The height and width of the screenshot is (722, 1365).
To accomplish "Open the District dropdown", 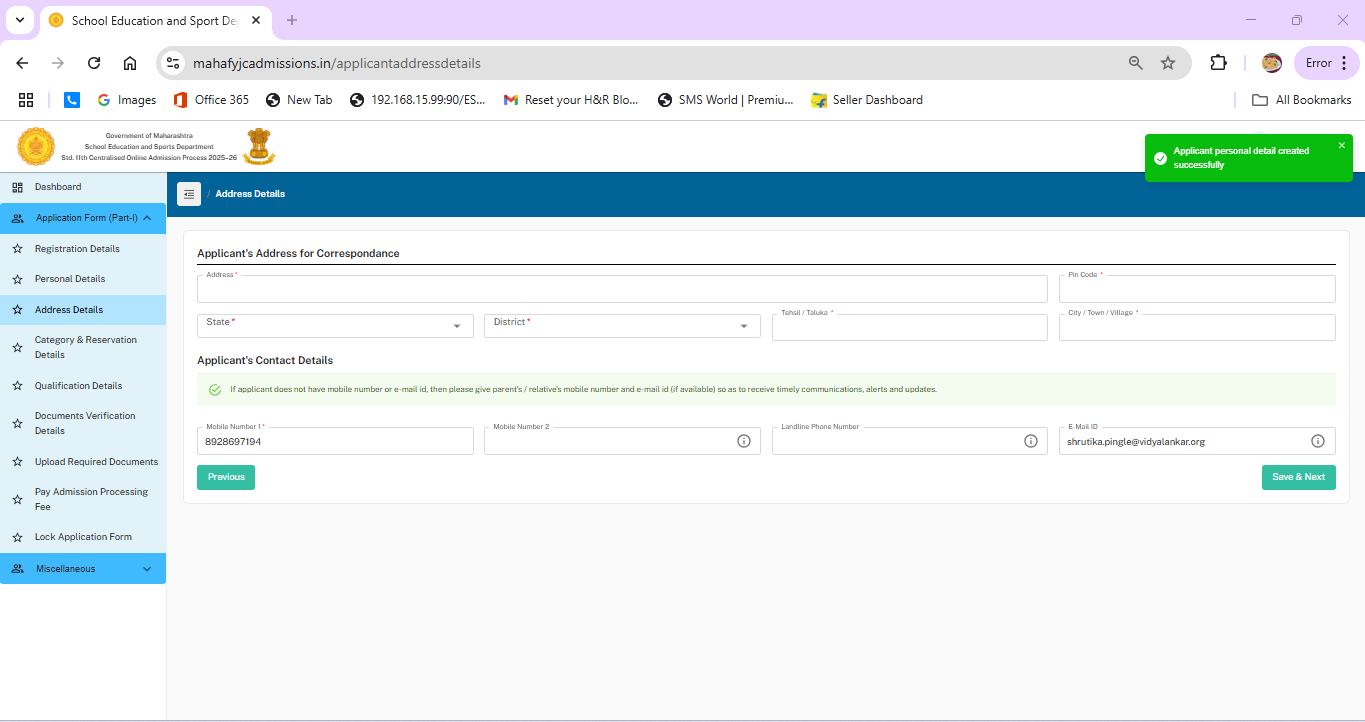I will pos(622,325).
